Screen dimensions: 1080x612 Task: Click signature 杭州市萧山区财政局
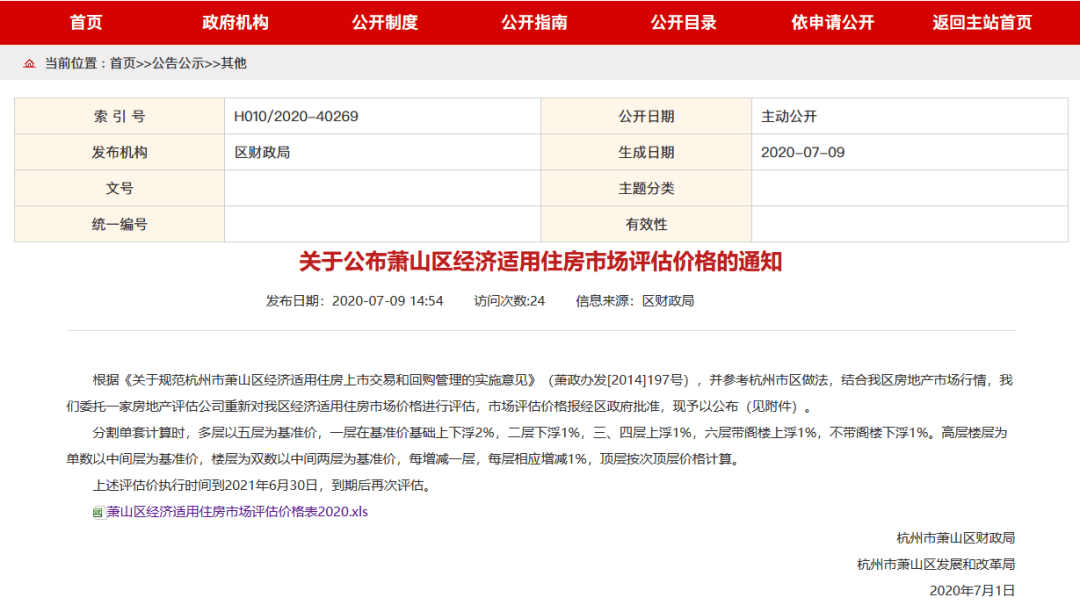pyautogui.click(x=955, y=538)
